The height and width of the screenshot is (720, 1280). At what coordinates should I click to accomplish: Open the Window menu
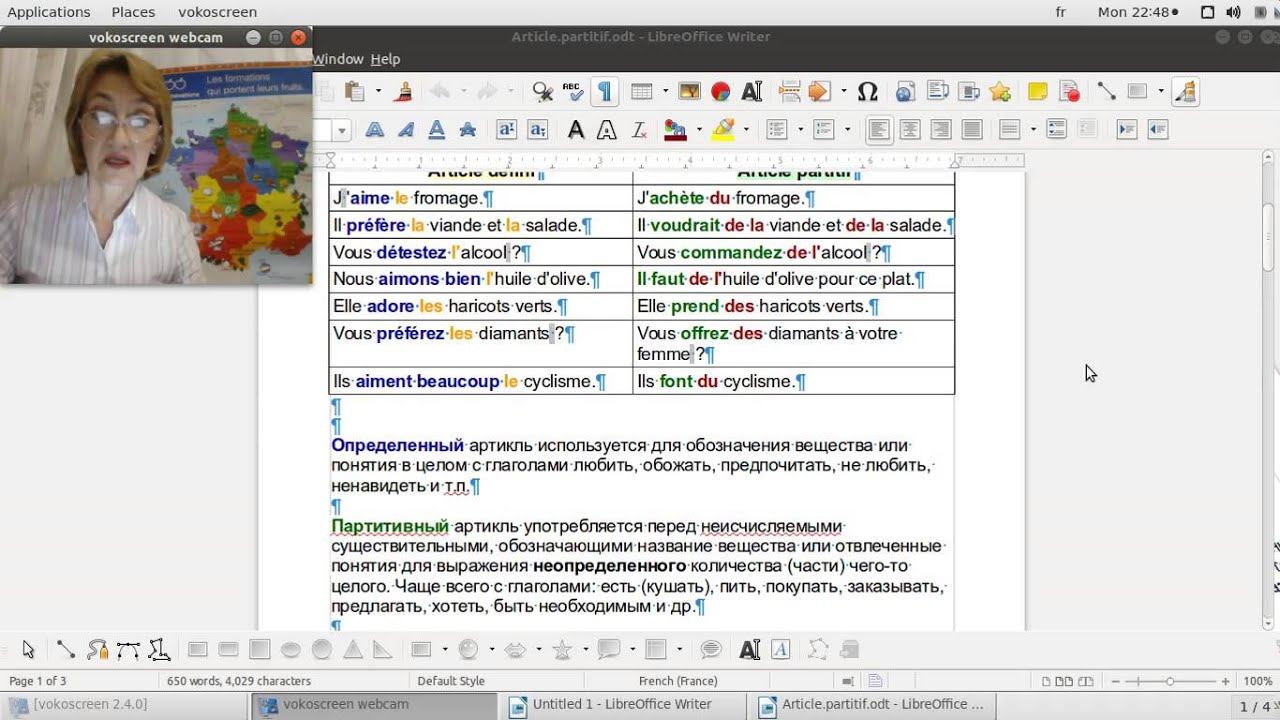(x=338, y=59)
